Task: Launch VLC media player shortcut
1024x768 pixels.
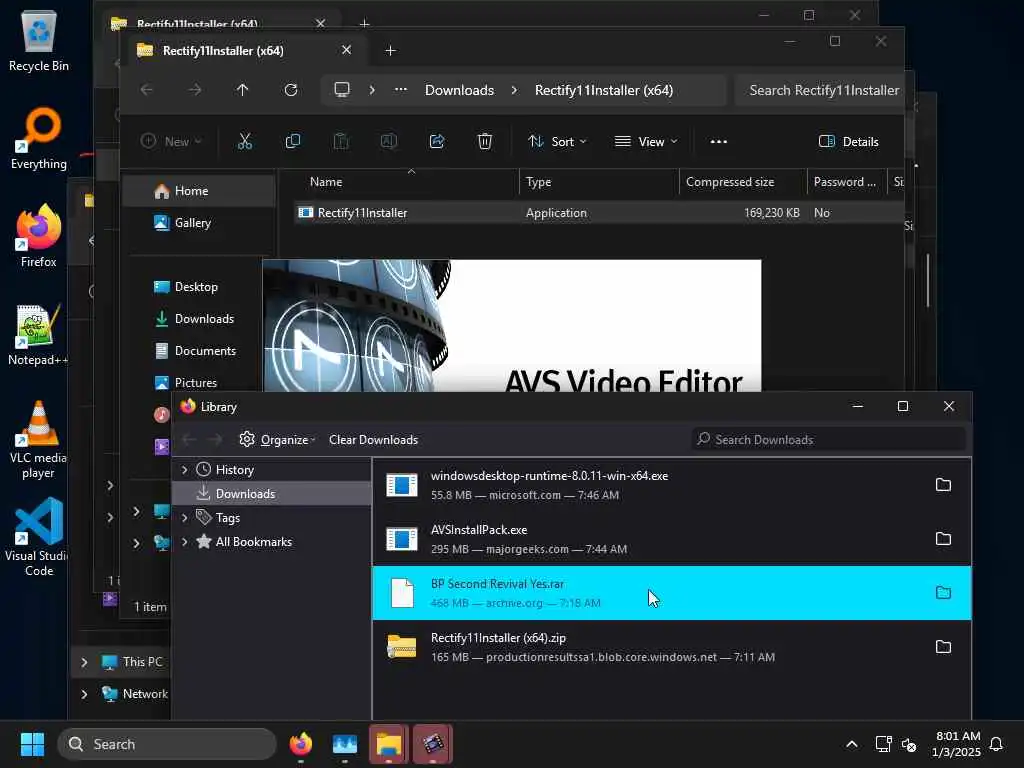Action: (39, 440)
